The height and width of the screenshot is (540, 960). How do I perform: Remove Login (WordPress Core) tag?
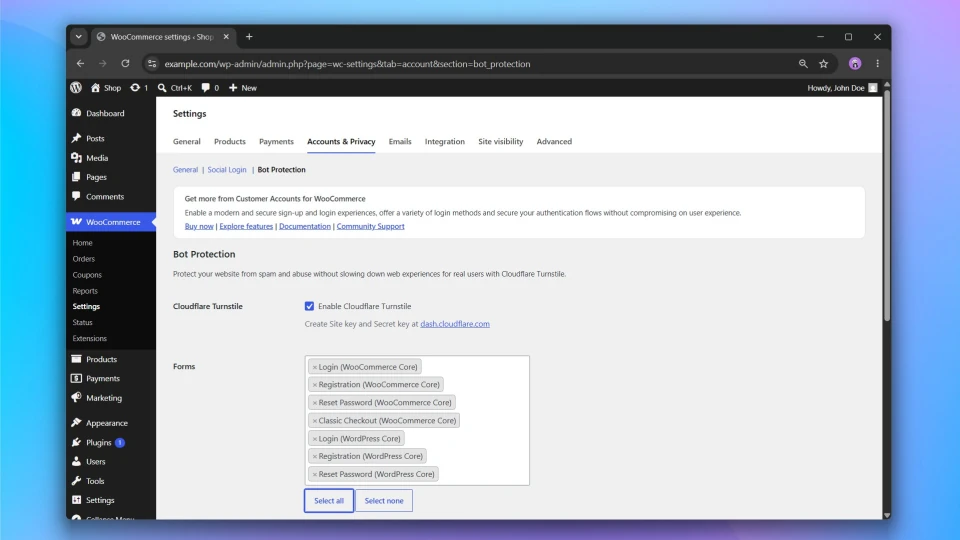[315, 439]
